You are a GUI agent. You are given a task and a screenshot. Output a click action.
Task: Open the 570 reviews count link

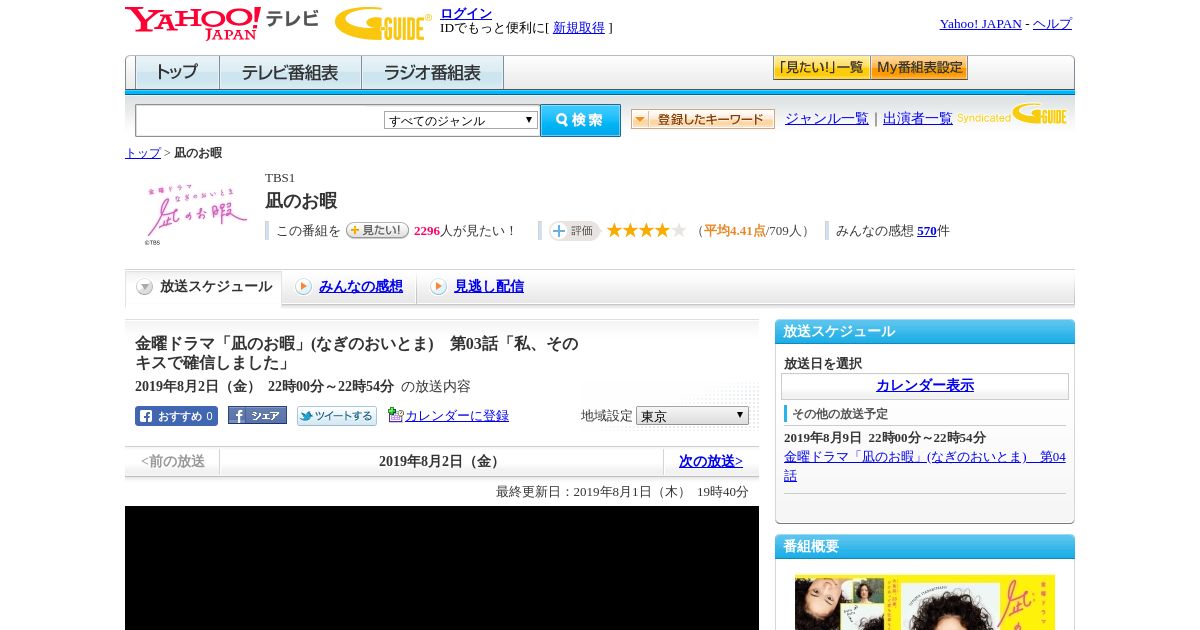pyautogui.click(x=927, y=231)
